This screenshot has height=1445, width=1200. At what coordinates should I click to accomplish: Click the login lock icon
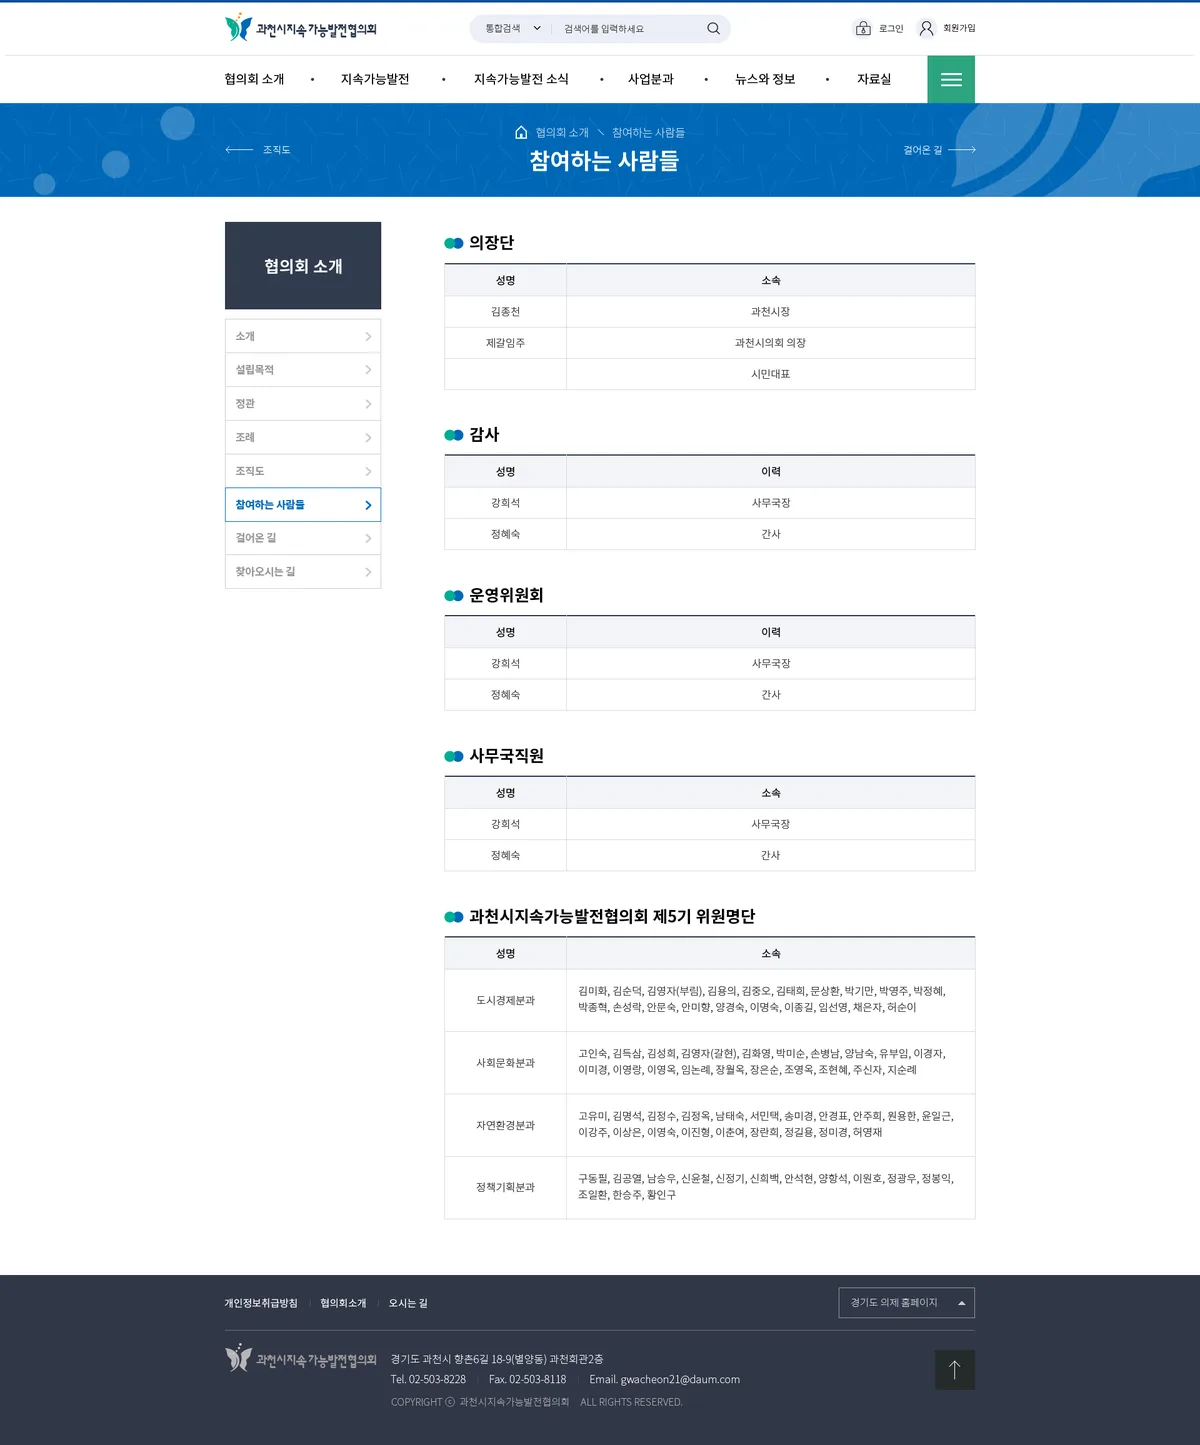click(x=863, y=28)
